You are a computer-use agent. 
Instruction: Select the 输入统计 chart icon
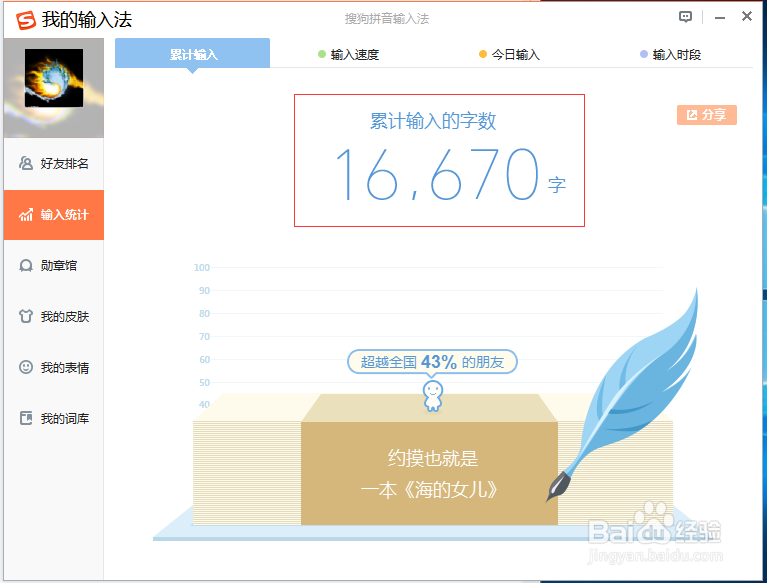25,214
